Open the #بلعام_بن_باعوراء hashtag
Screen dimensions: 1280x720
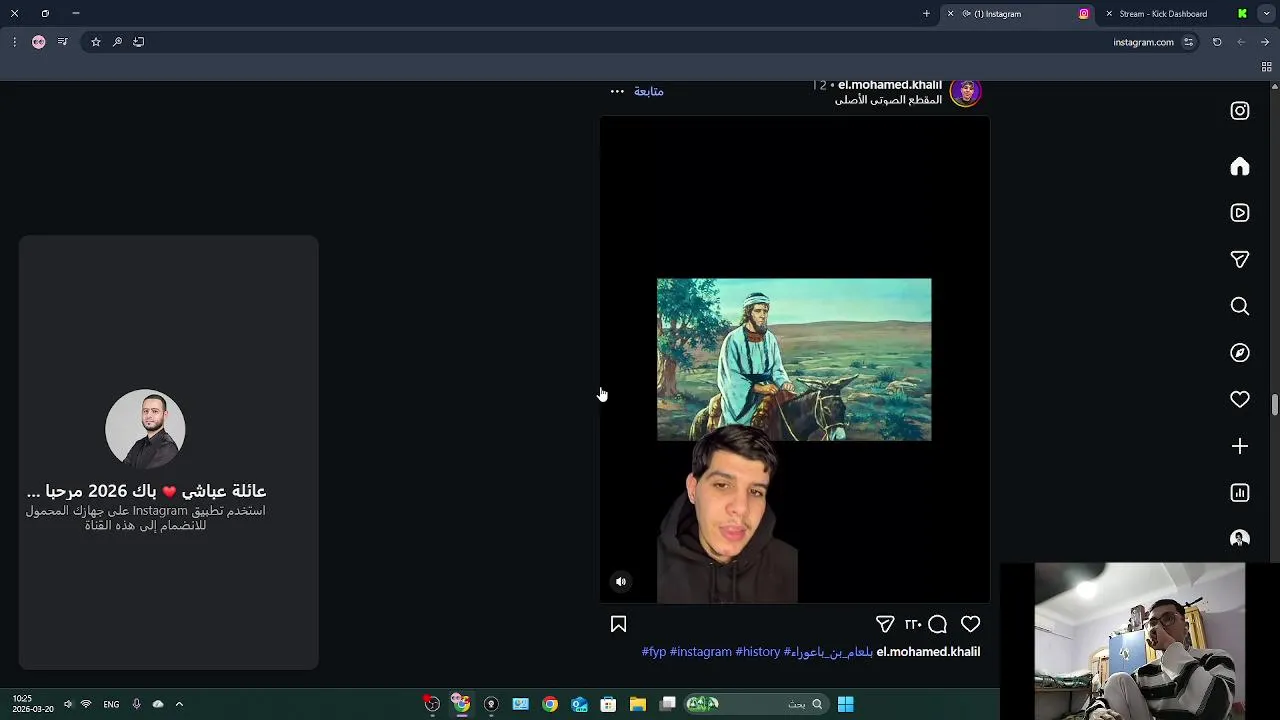[x=828, y=652]
